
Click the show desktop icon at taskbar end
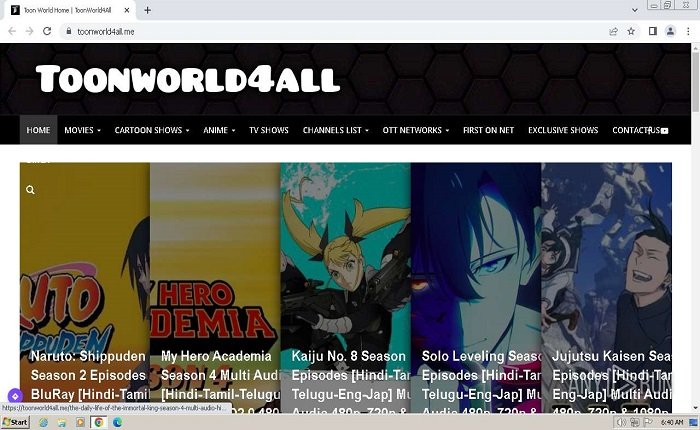(694, 422)
